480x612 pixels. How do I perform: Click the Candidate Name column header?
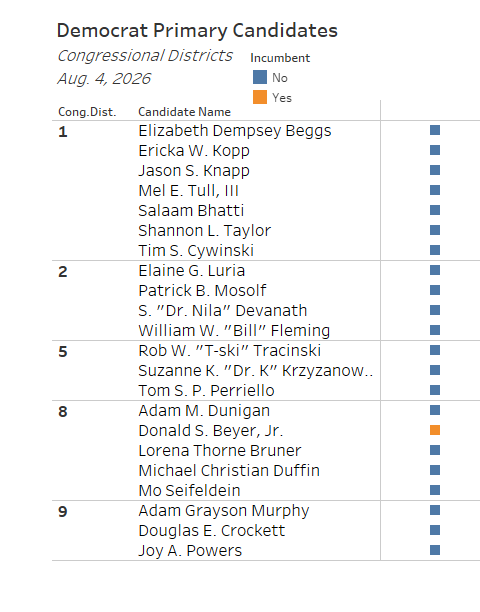[184, 112]
